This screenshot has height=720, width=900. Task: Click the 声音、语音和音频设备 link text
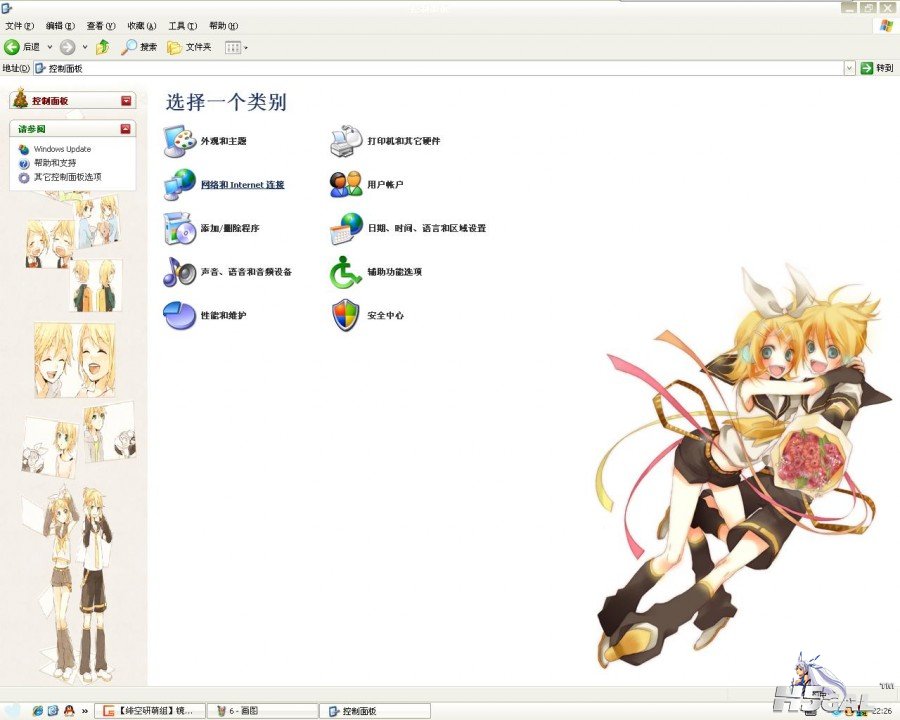[x=246, y=272]
